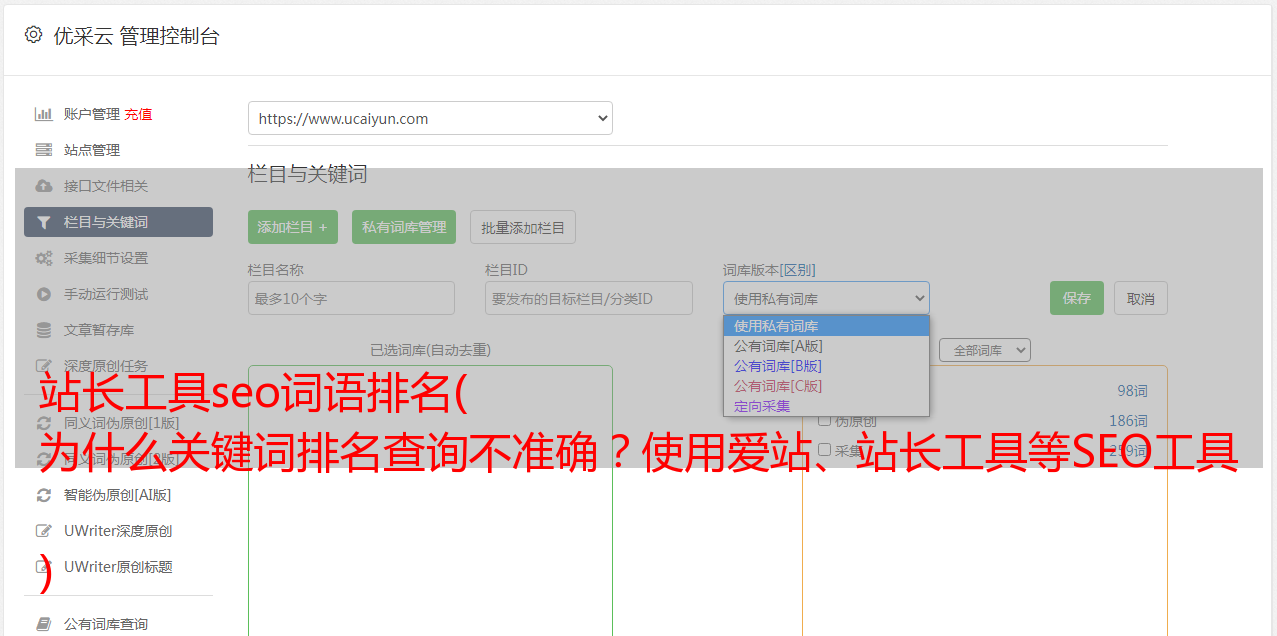Click the 取消 button
Viewport: 1277px width, 636px height.
click(1141, 298)
